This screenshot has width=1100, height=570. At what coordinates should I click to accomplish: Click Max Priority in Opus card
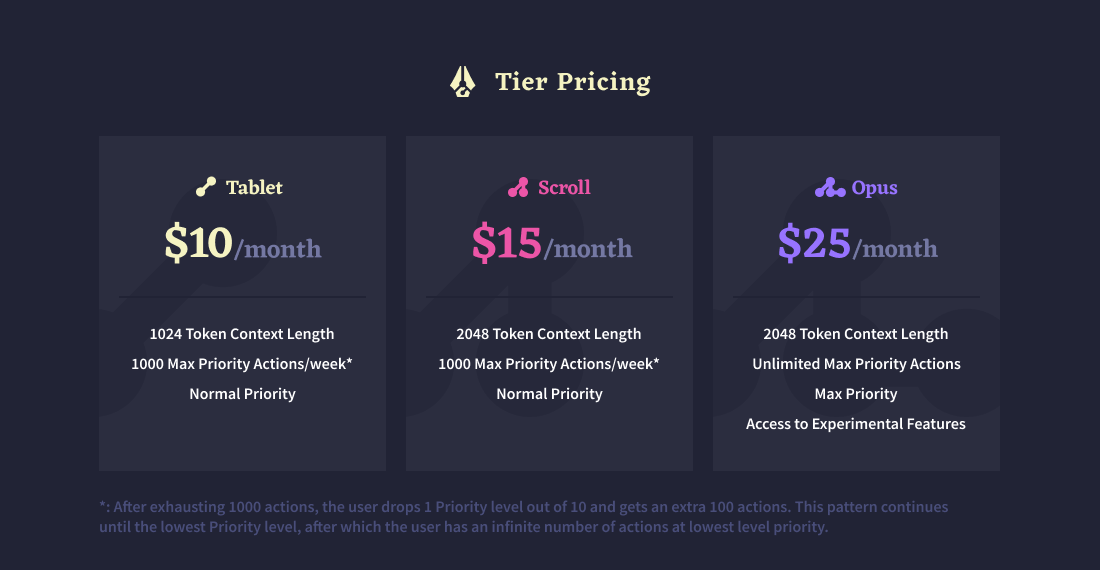(x=856, y=394)
